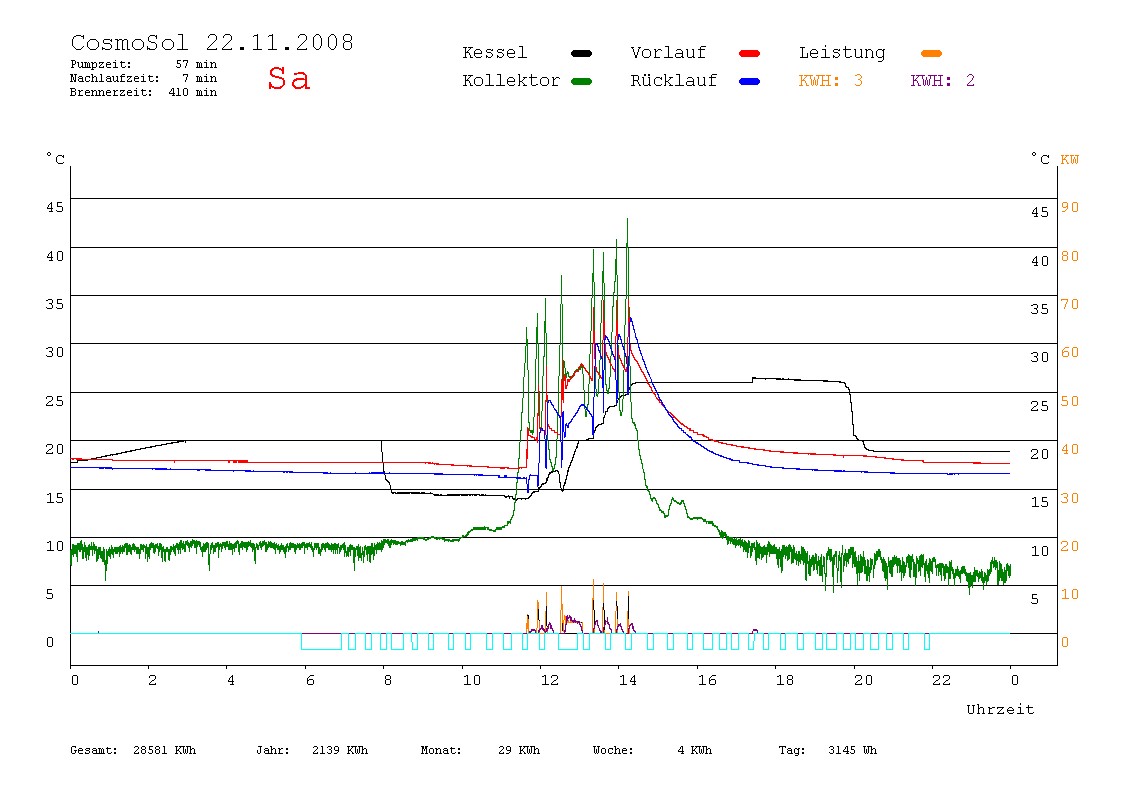Click the "Leistung" legend label
1148x812 pixels.
tap(842, 53)
